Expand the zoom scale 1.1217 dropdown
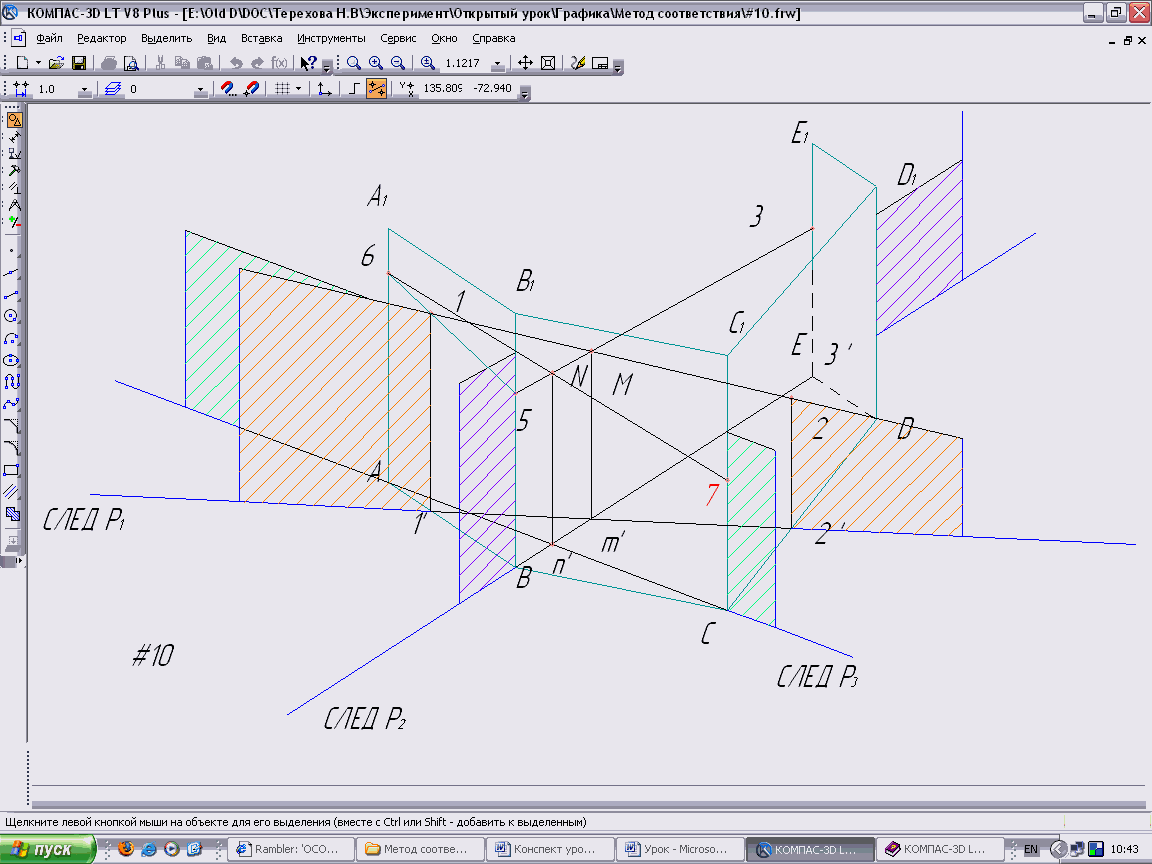 [x=497, y=64]
